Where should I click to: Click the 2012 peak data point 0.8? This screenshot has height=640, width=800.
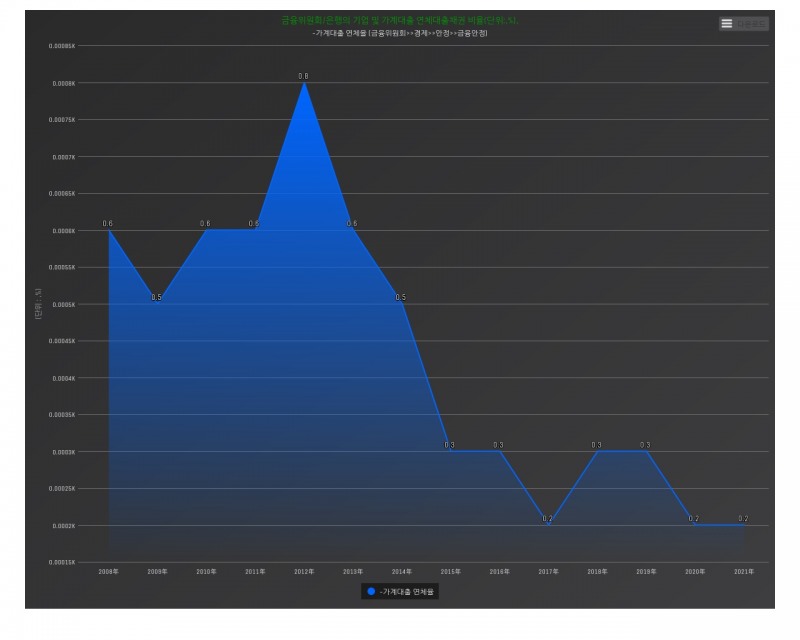click(x=304, y=83)
